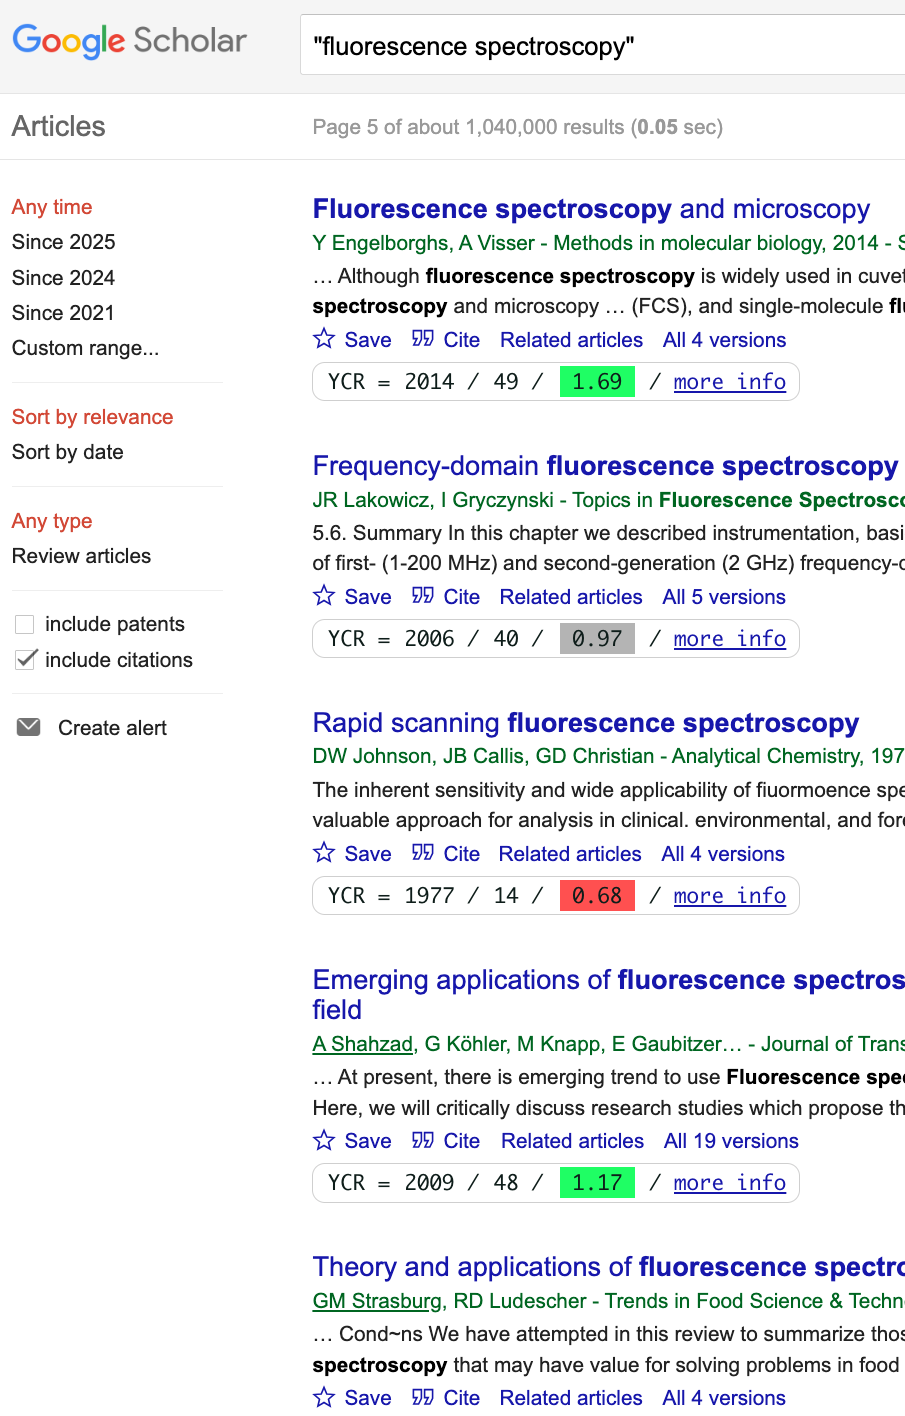The width and height of the screenshot is (905, 1416).
Task: Filter results to Since 2024
Action: pyautogui.click(x=63, y=278)
